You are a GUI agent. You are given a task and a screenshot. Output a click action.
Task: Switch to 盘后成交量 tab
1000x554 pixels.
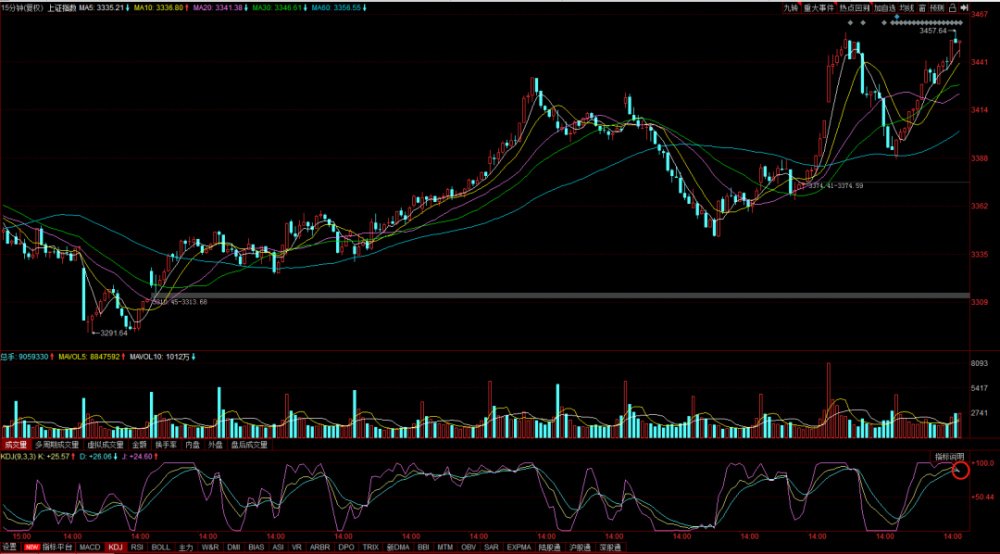tap(249, 444)
